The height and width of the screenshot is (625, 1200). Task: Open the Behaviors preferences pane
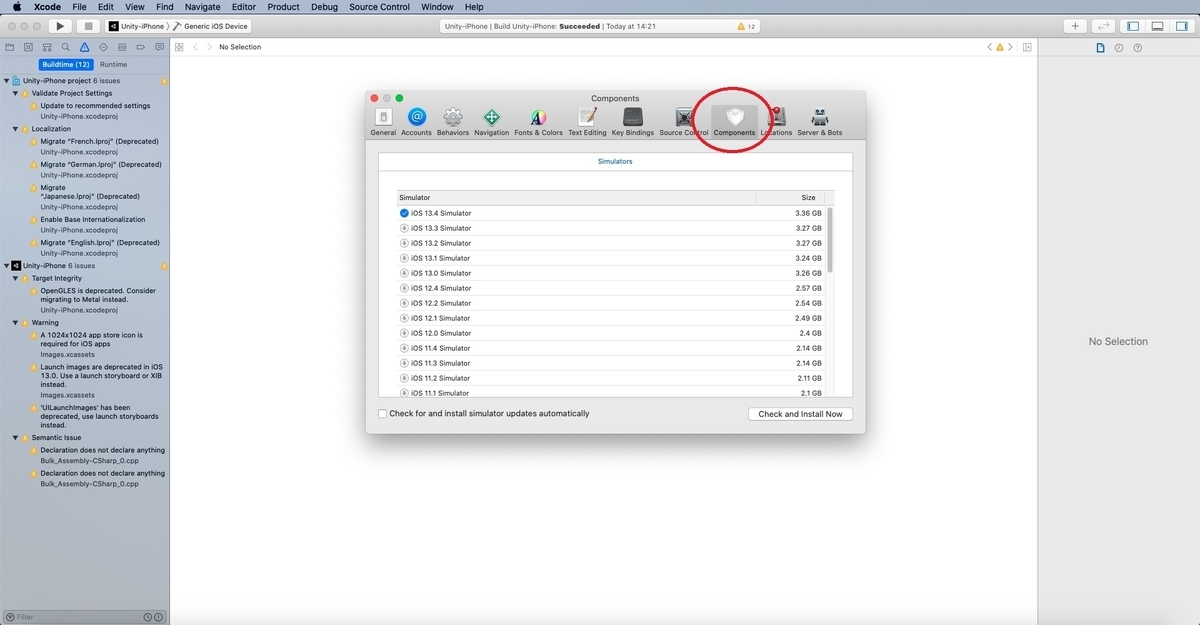click(x=453, y=122)
